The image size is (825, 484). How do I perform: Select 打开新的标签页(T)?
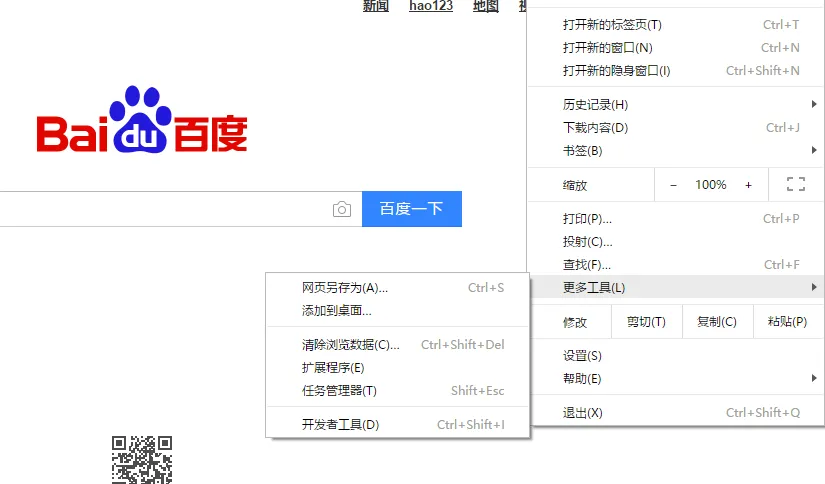(x=676, y=25)
